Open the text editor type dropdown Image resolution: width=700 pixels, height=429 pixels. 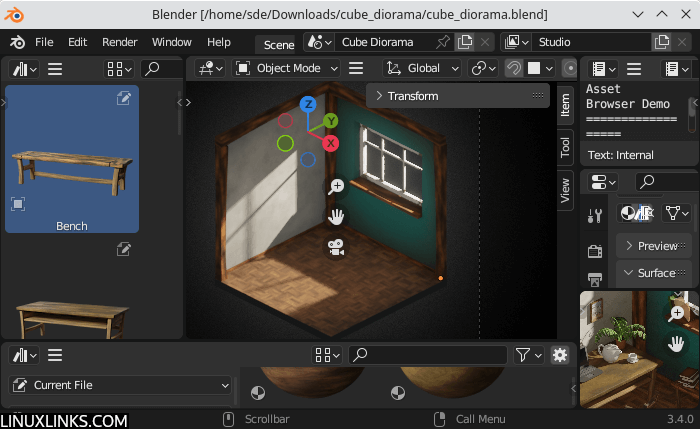pos(603,69)
